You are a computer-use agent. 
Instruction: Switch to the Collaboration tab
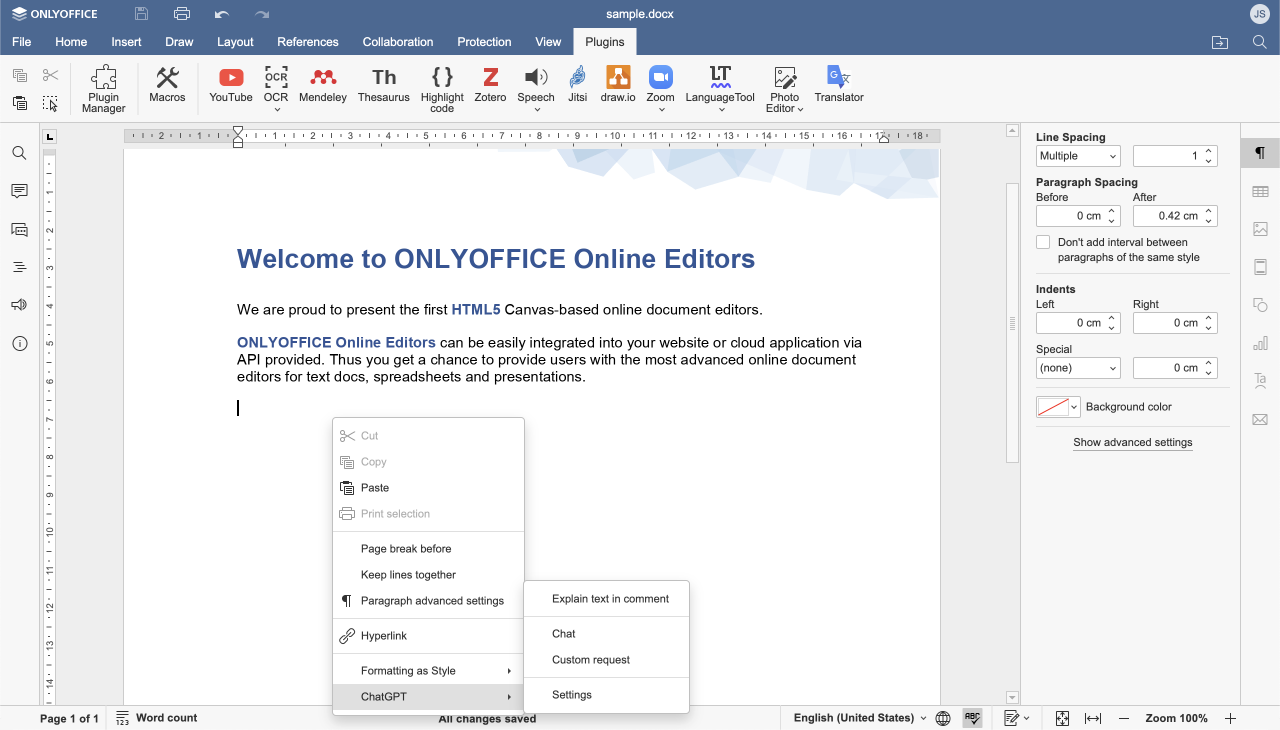point(398,42)
